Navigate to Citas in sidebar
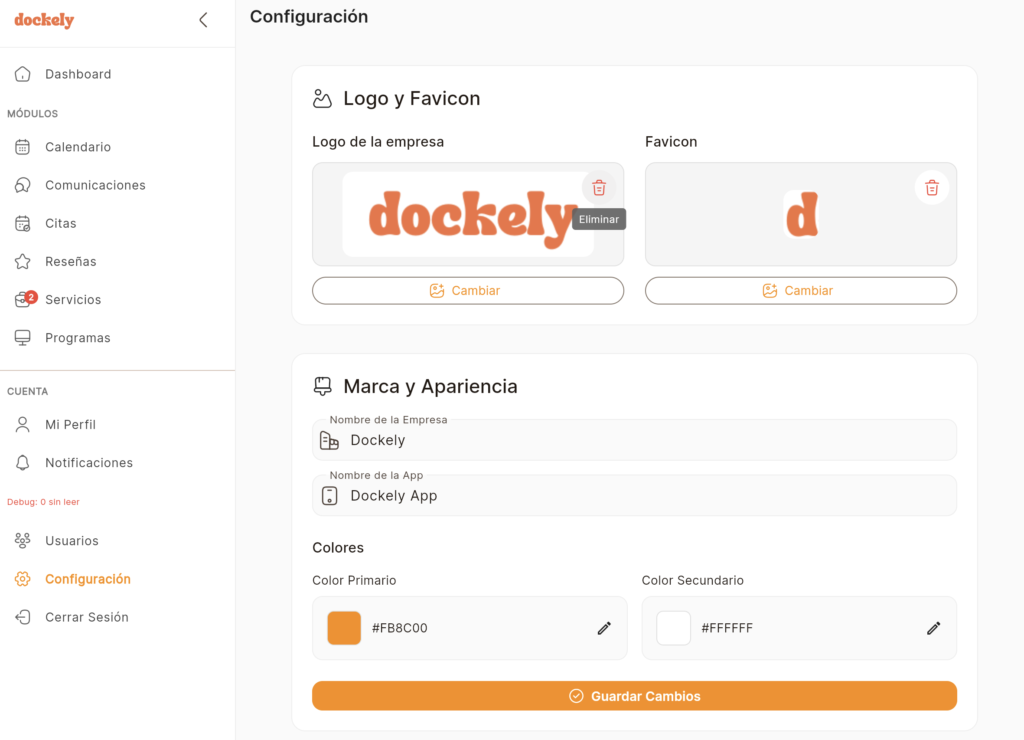 [60, 223]
